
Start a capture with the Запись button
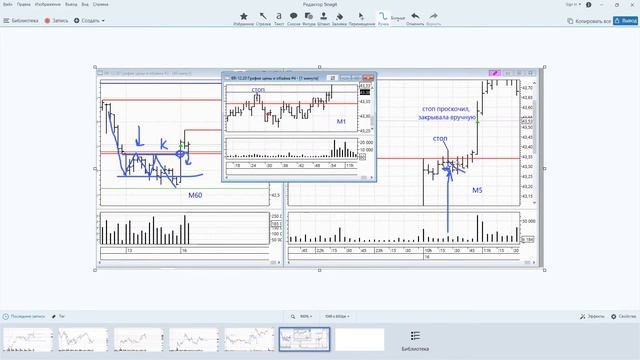pyautogui.click(x=56, y=20)
